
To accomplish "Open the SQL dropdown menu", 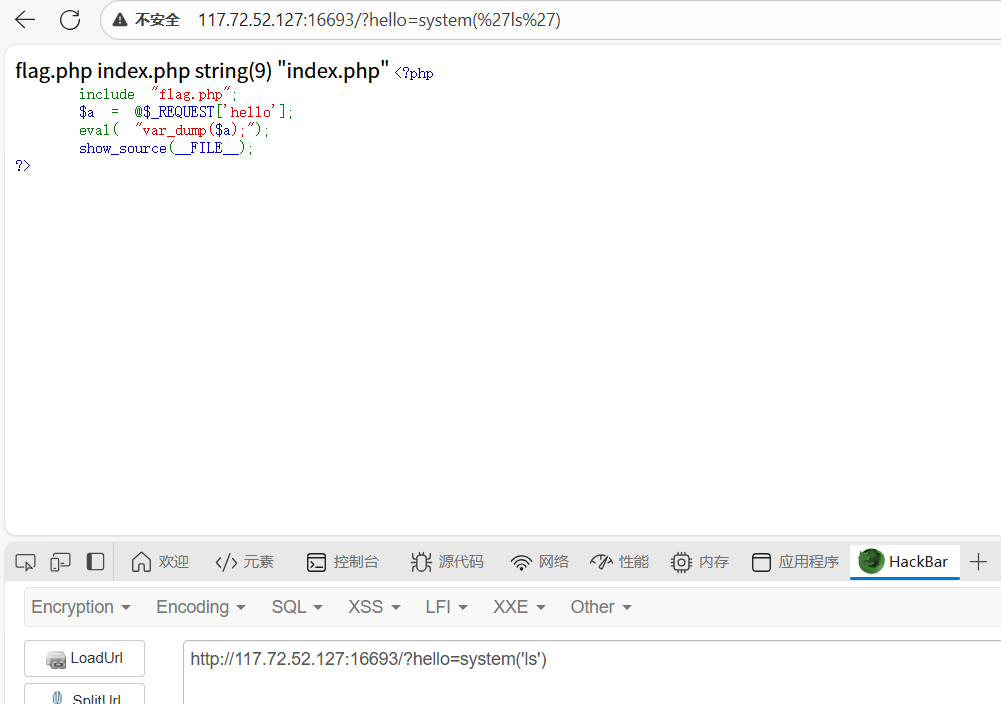I will (297, 607).
